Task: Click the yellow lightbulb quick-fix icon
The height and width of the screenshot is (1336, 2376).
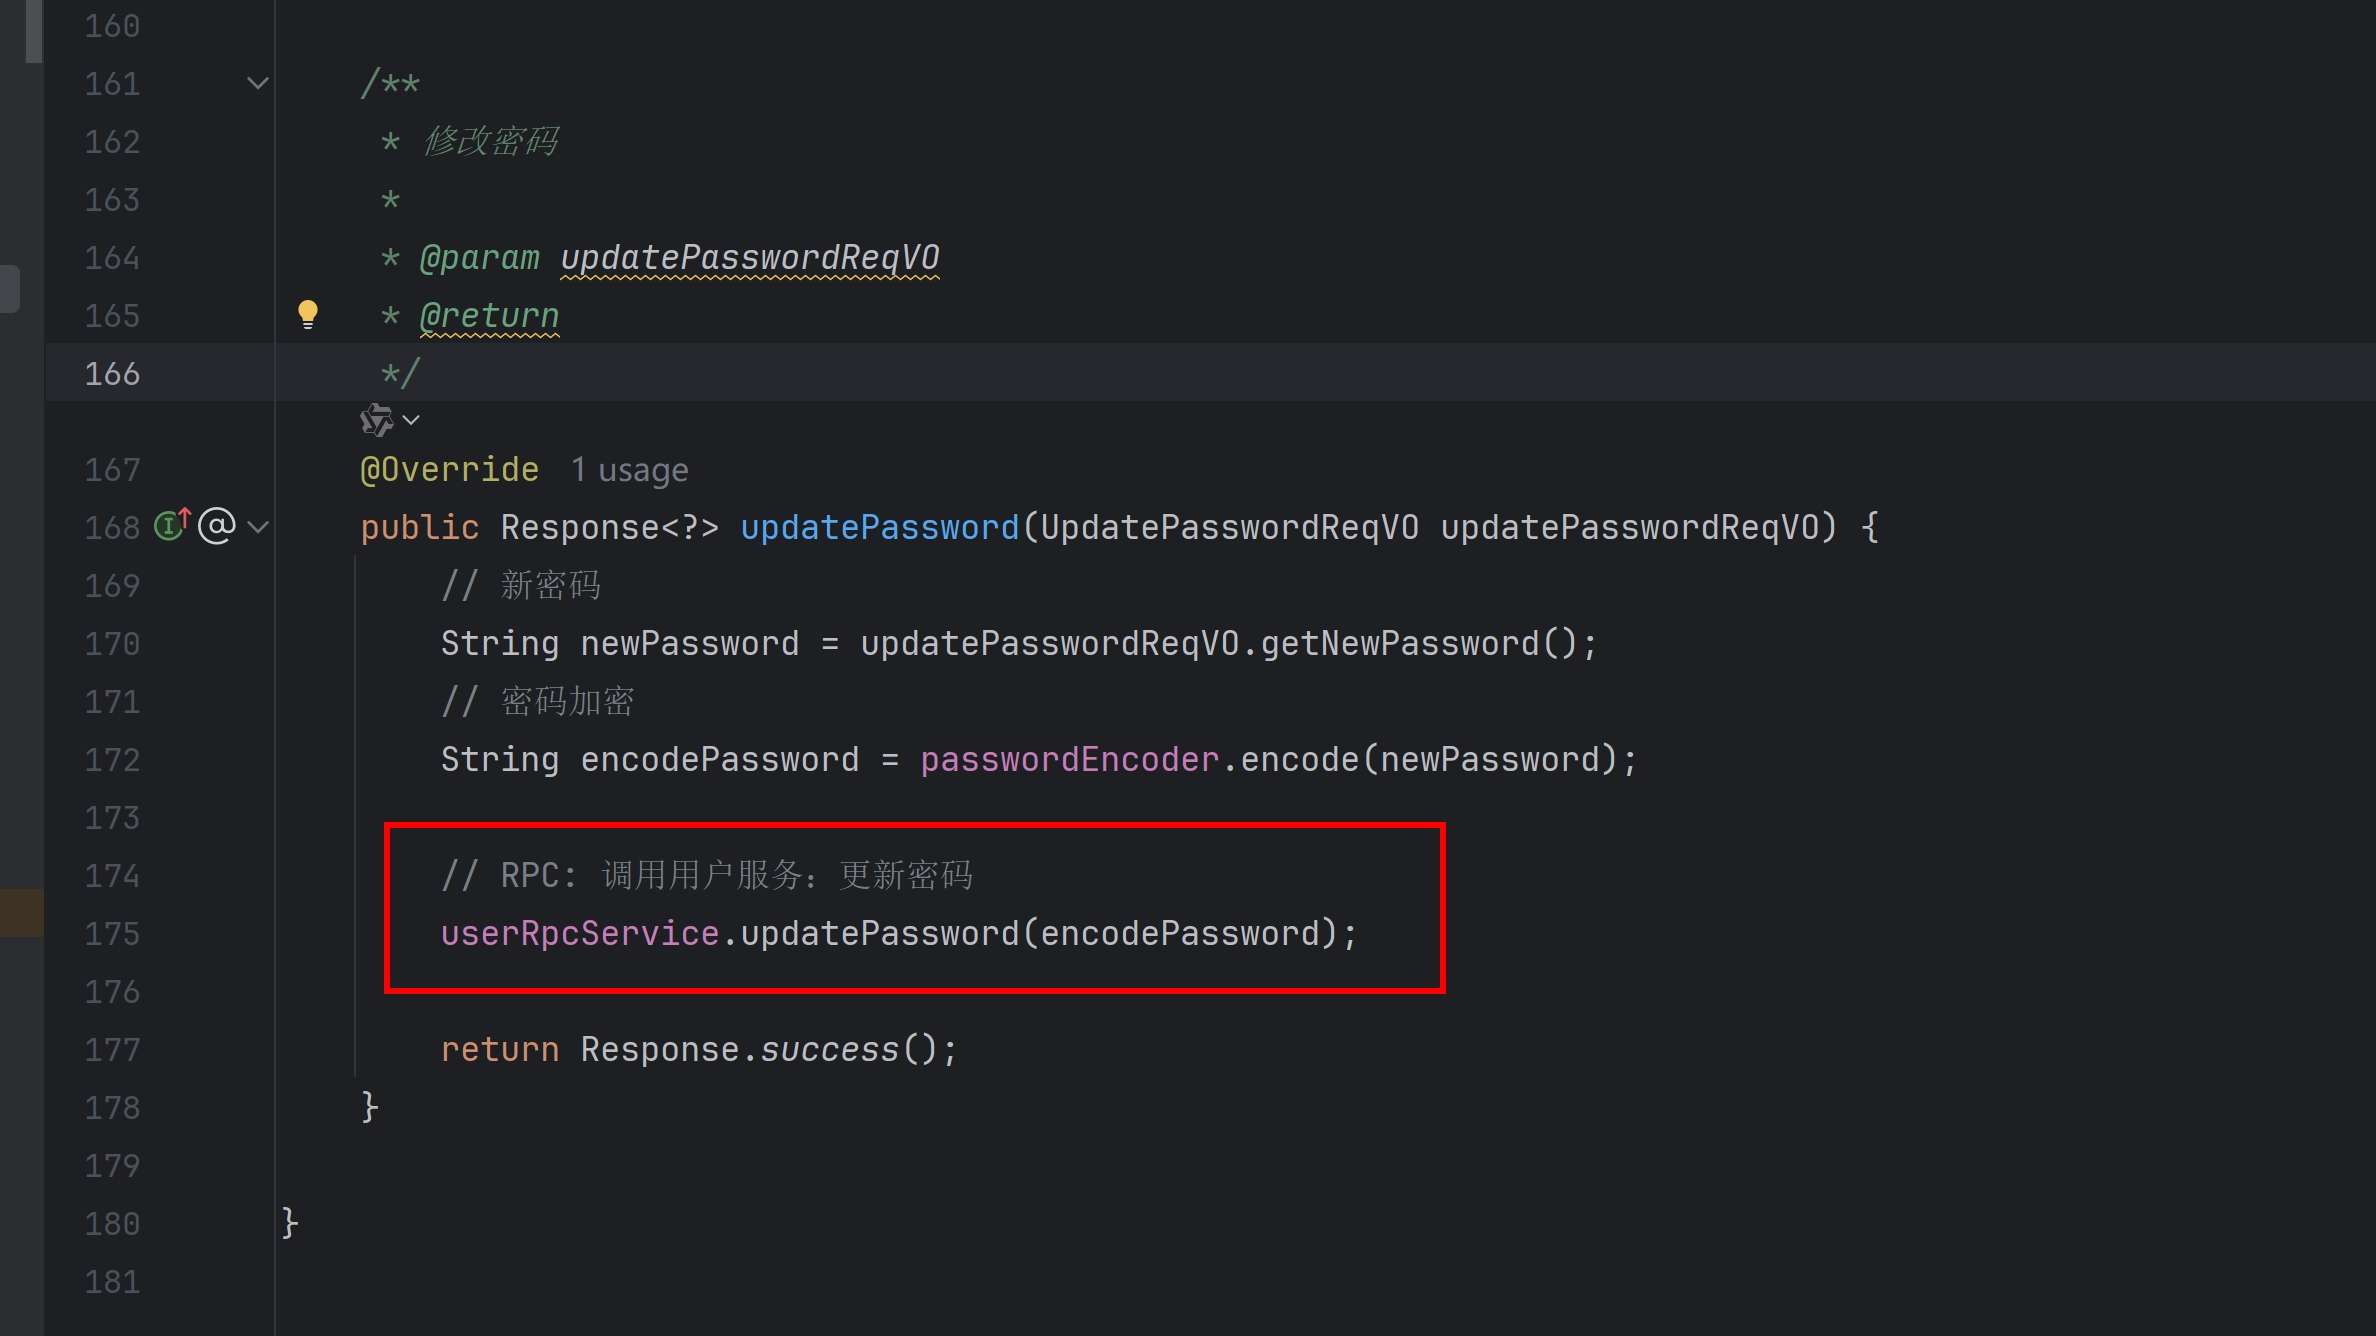Action: pyautogui.click(x=308, y=314)
